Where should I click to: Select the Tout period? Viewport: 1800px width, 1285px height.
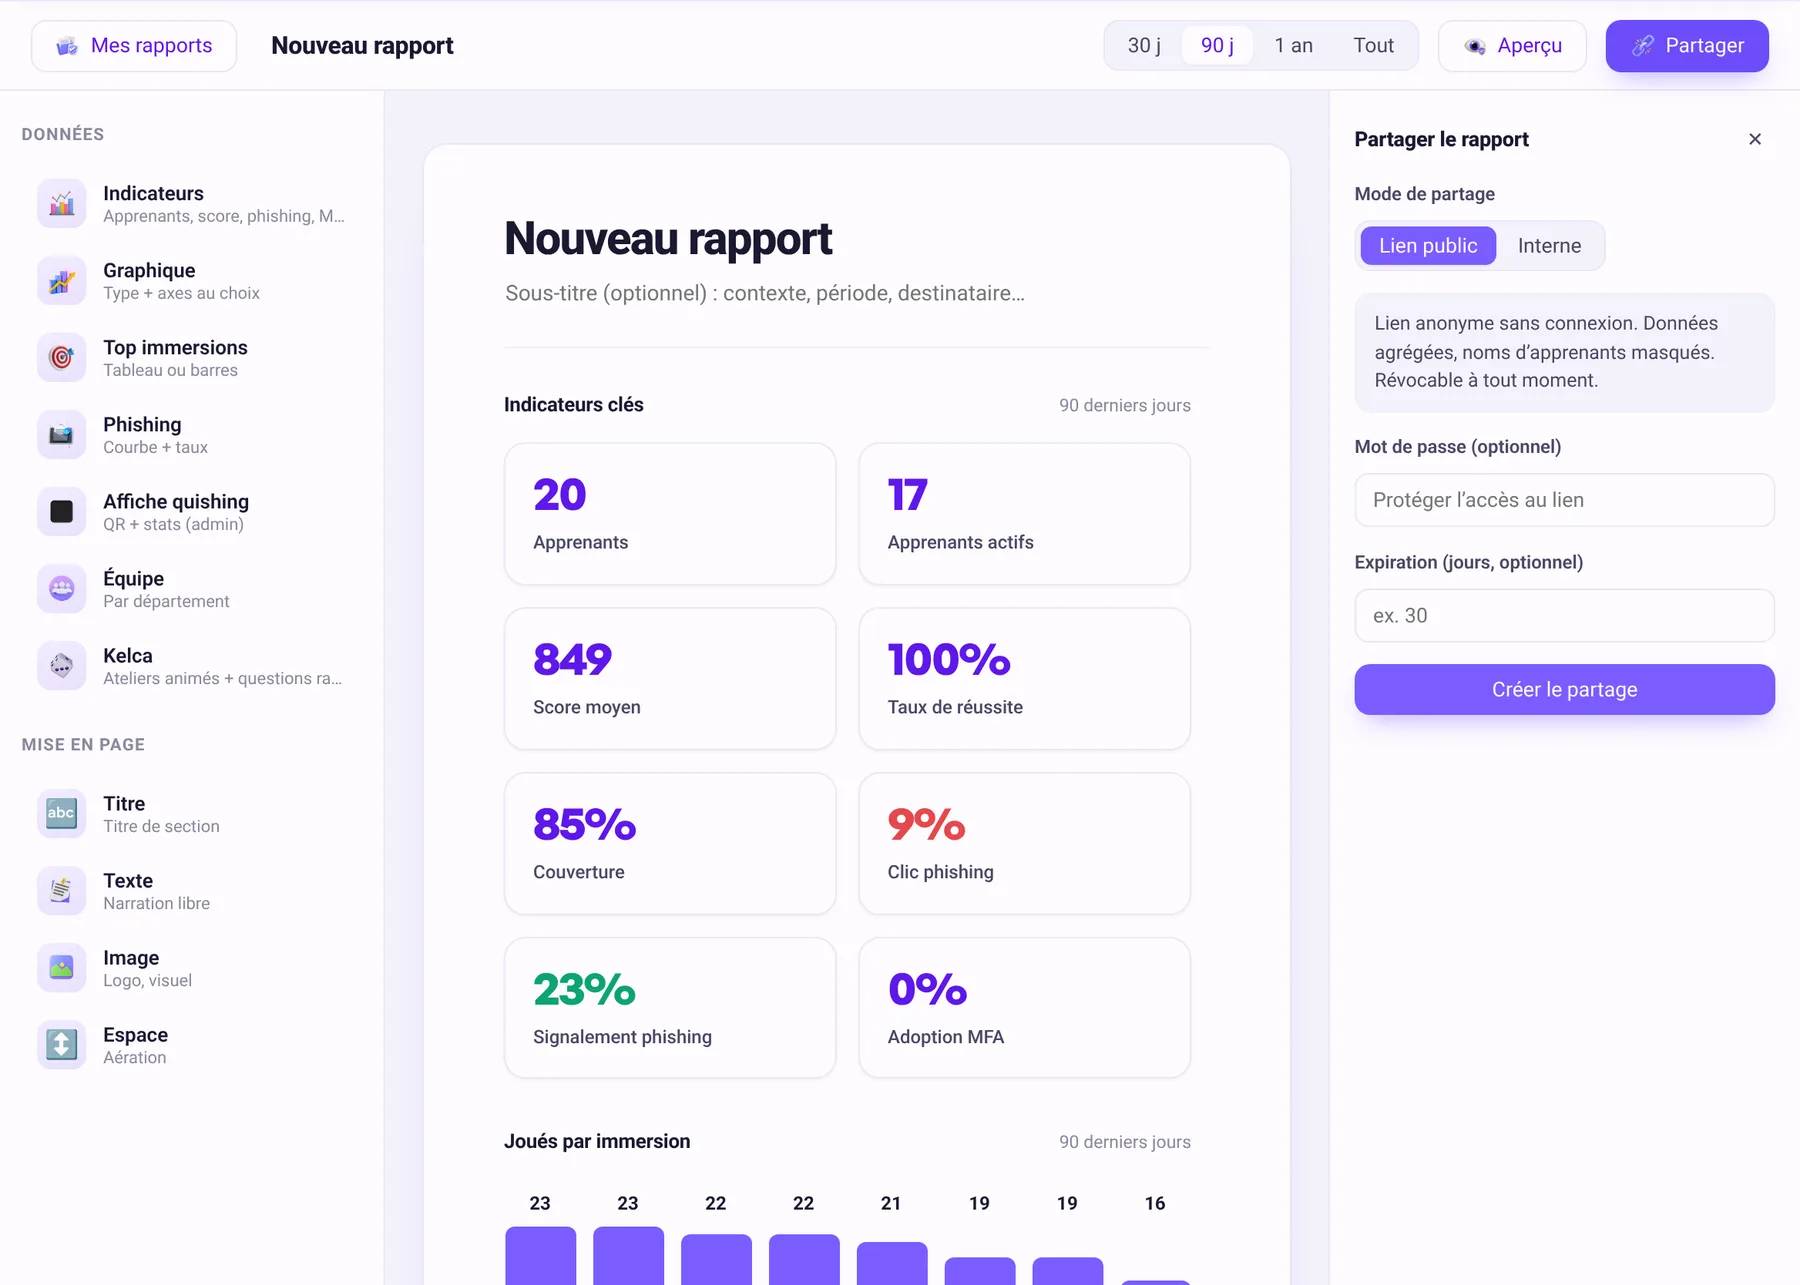point(1373,46)
